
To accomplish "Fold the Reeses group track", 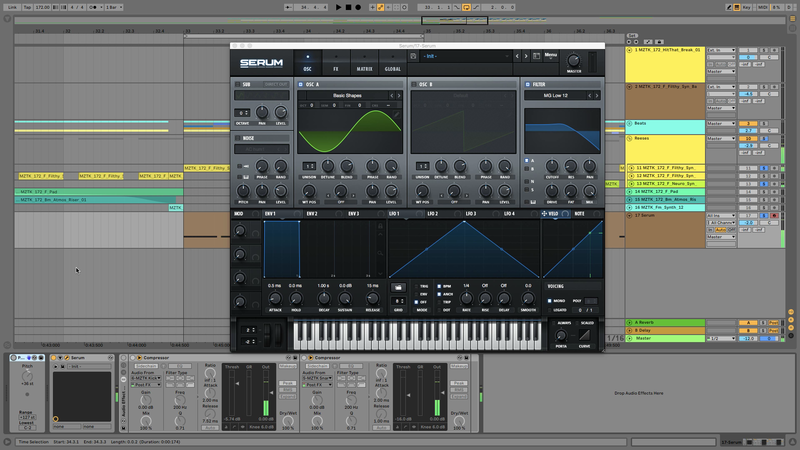I will [x=629, y=138].
